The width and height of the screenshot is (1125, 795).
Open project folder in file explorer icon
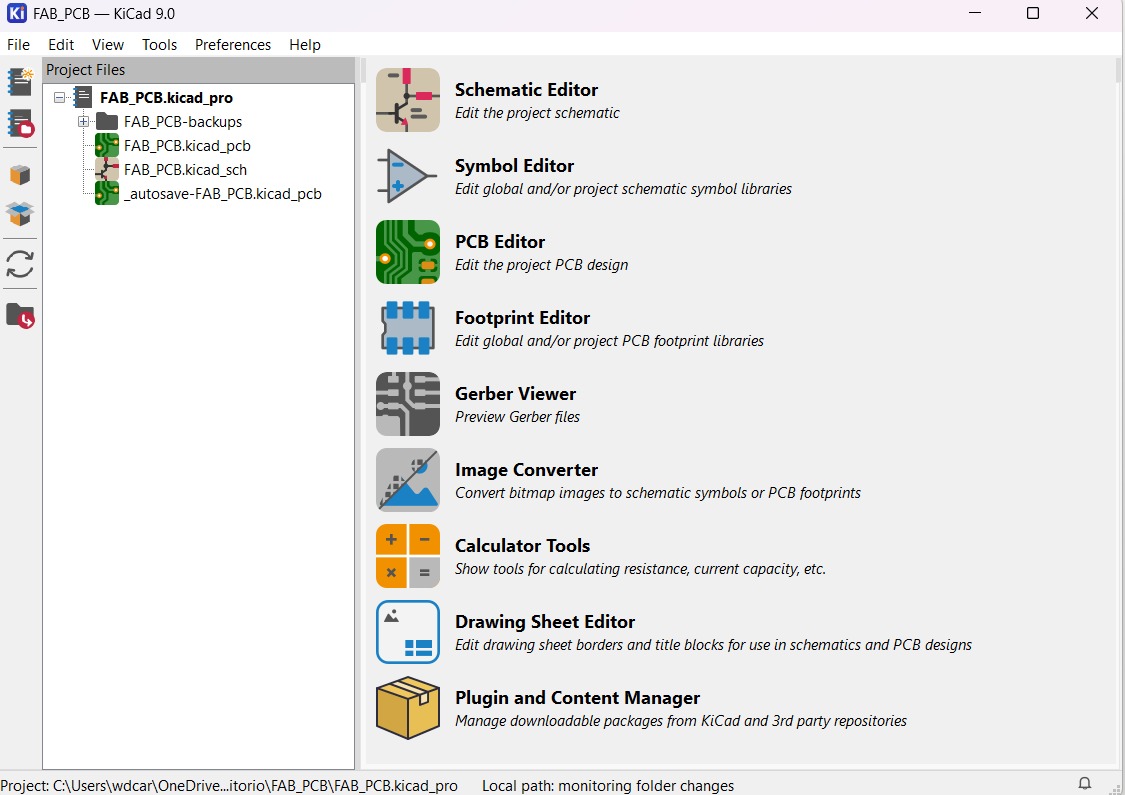click(21, 316)
